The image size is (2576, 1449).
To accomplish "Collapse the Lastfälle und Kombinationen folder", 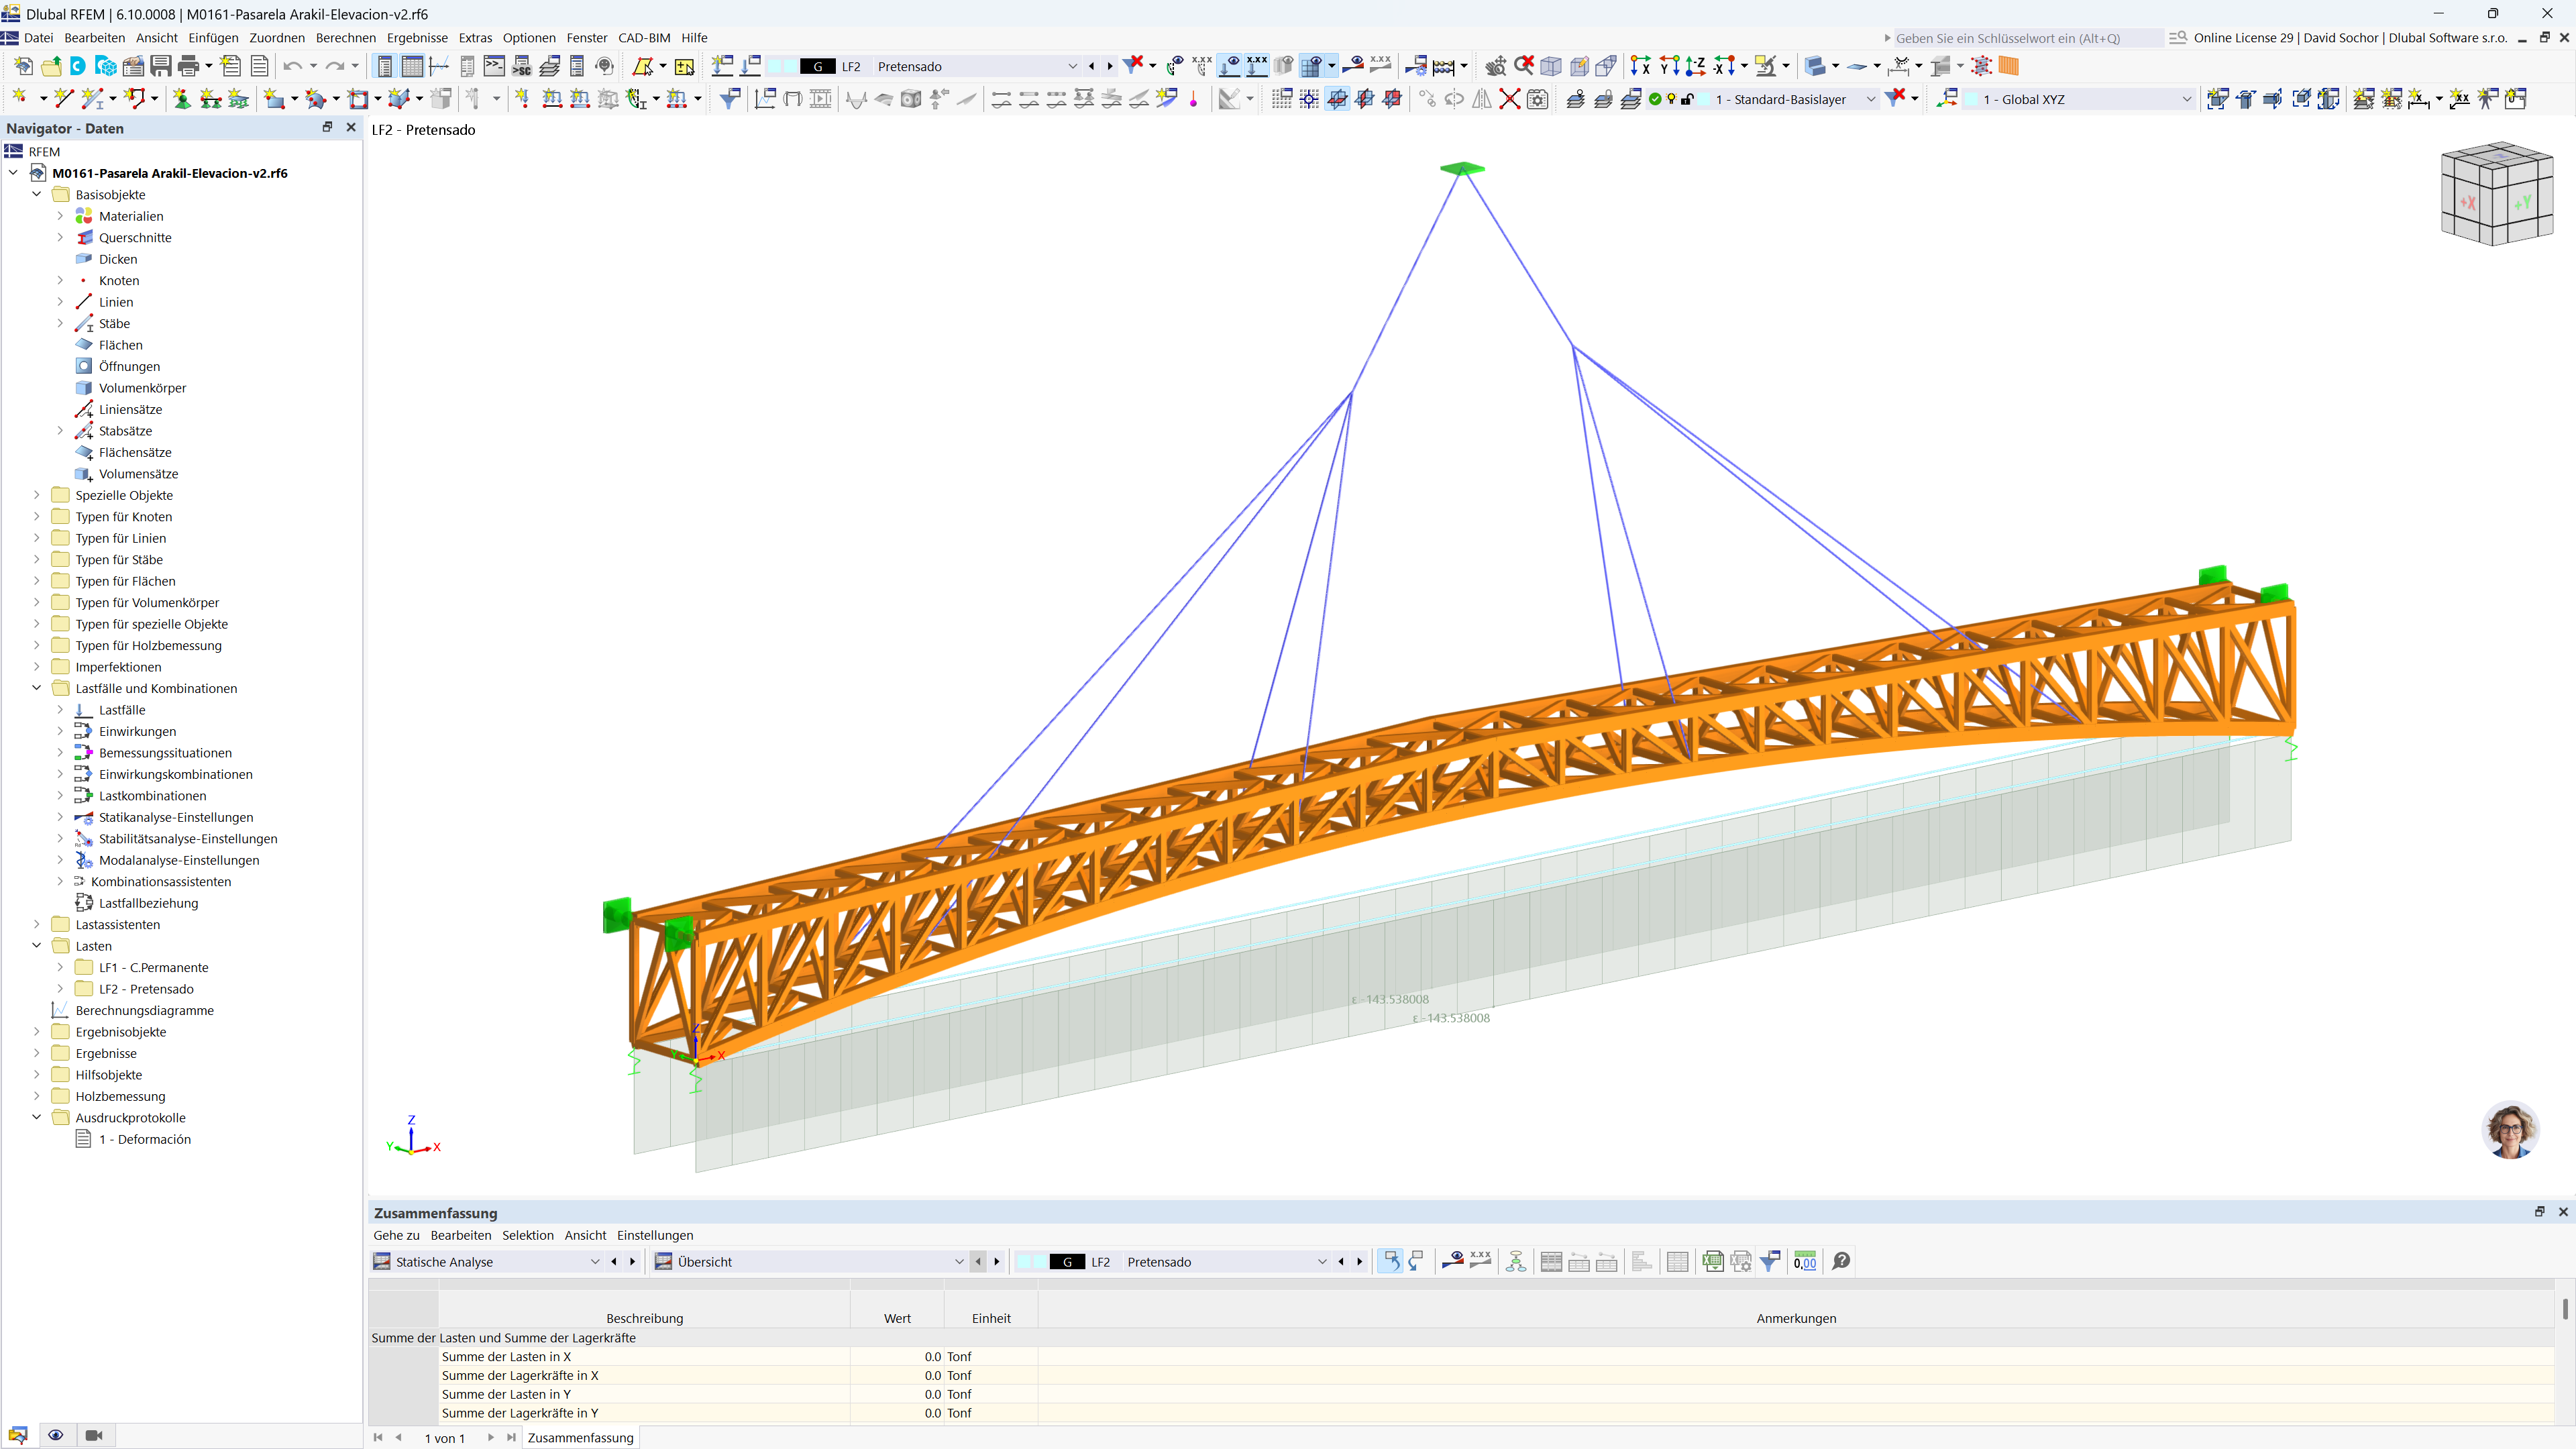I will (36, 688).
